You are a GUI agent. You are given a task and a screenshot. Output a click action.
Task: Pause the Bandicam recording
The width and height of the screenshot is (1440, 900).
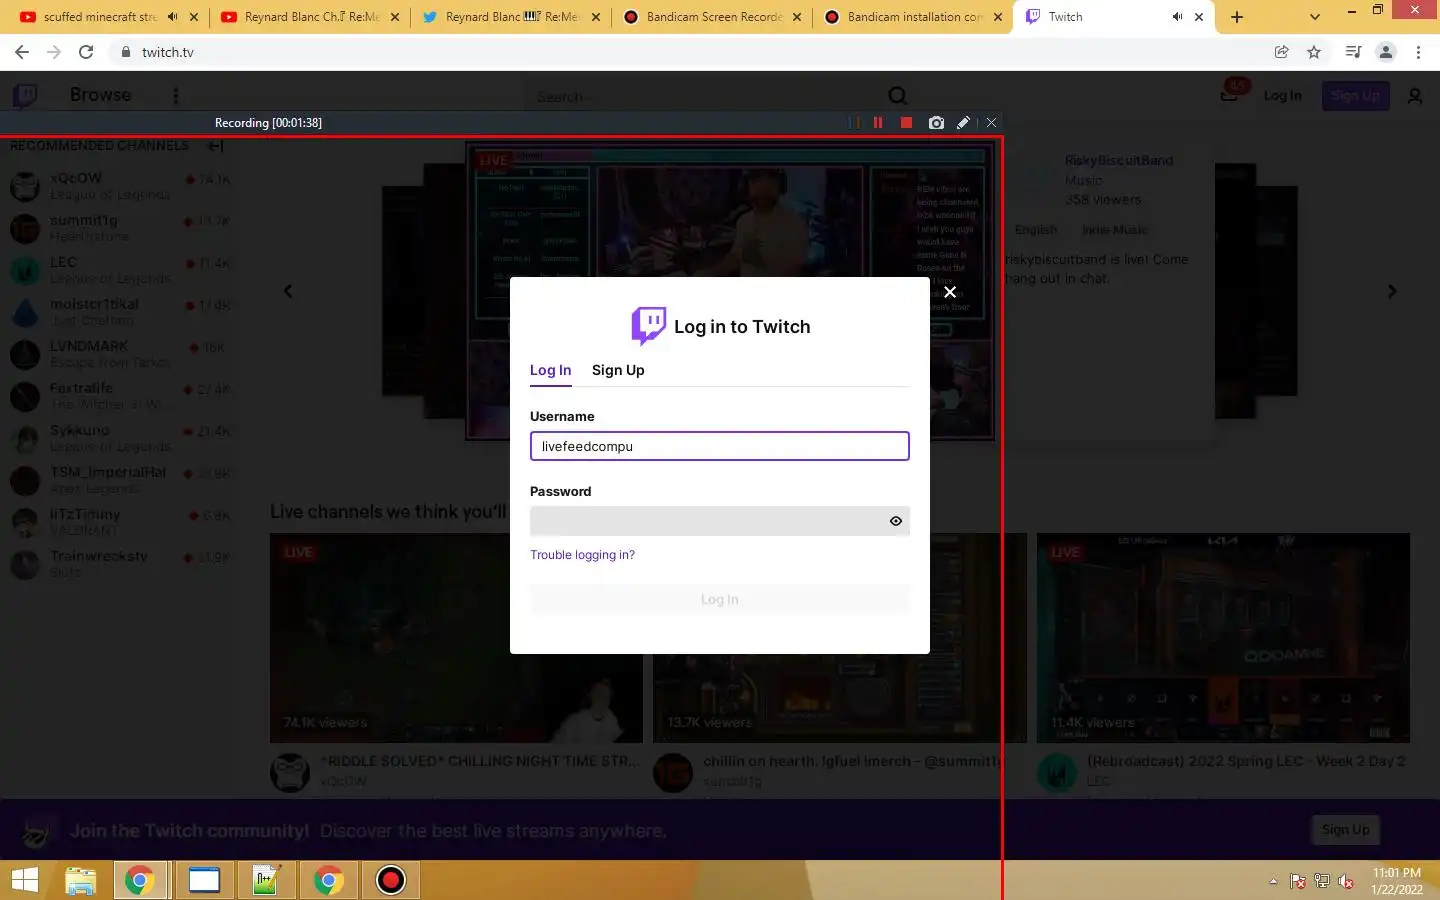pos(878,122)
